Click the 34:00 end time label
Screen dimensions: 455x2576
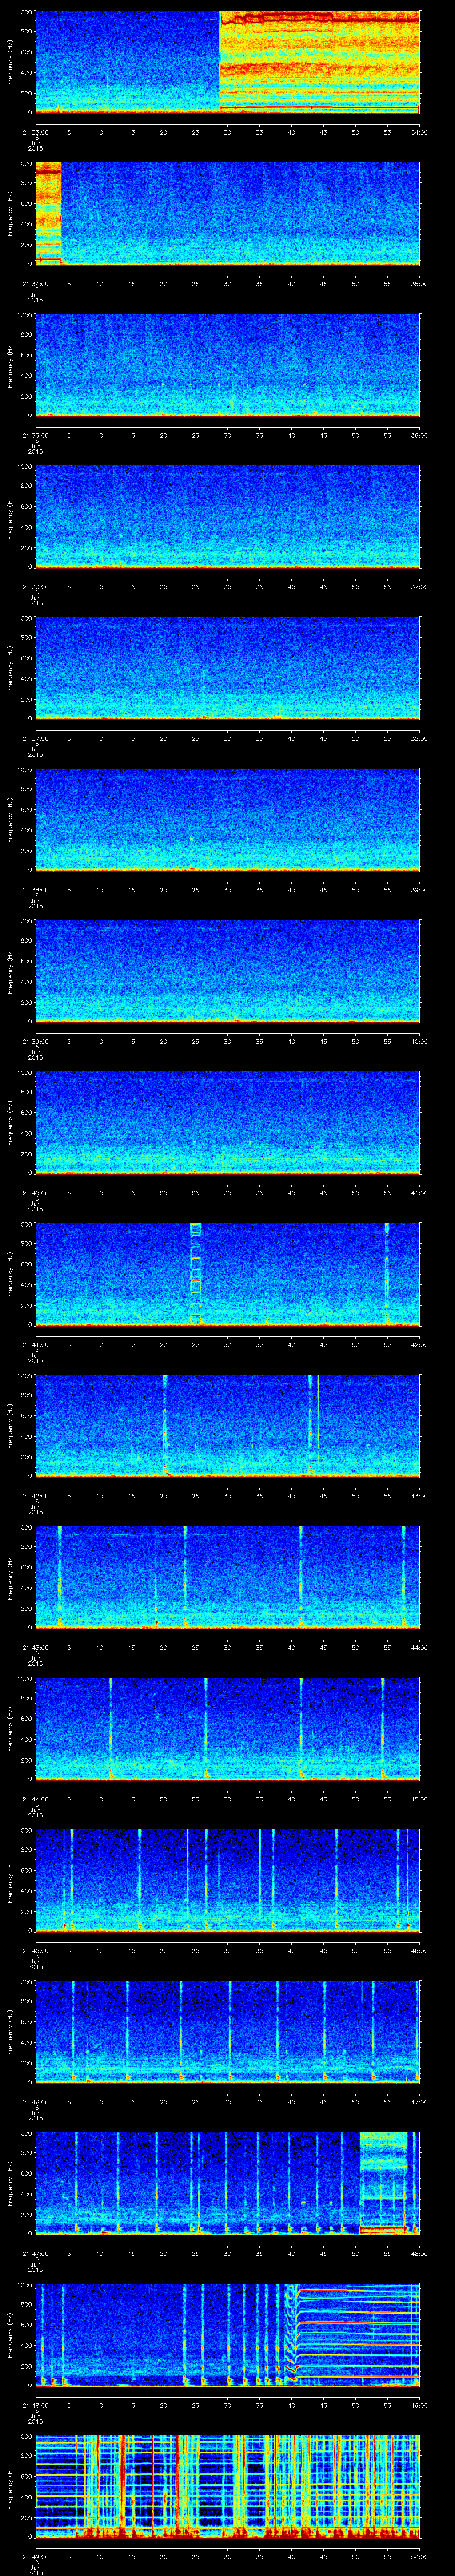coord(420,132)
